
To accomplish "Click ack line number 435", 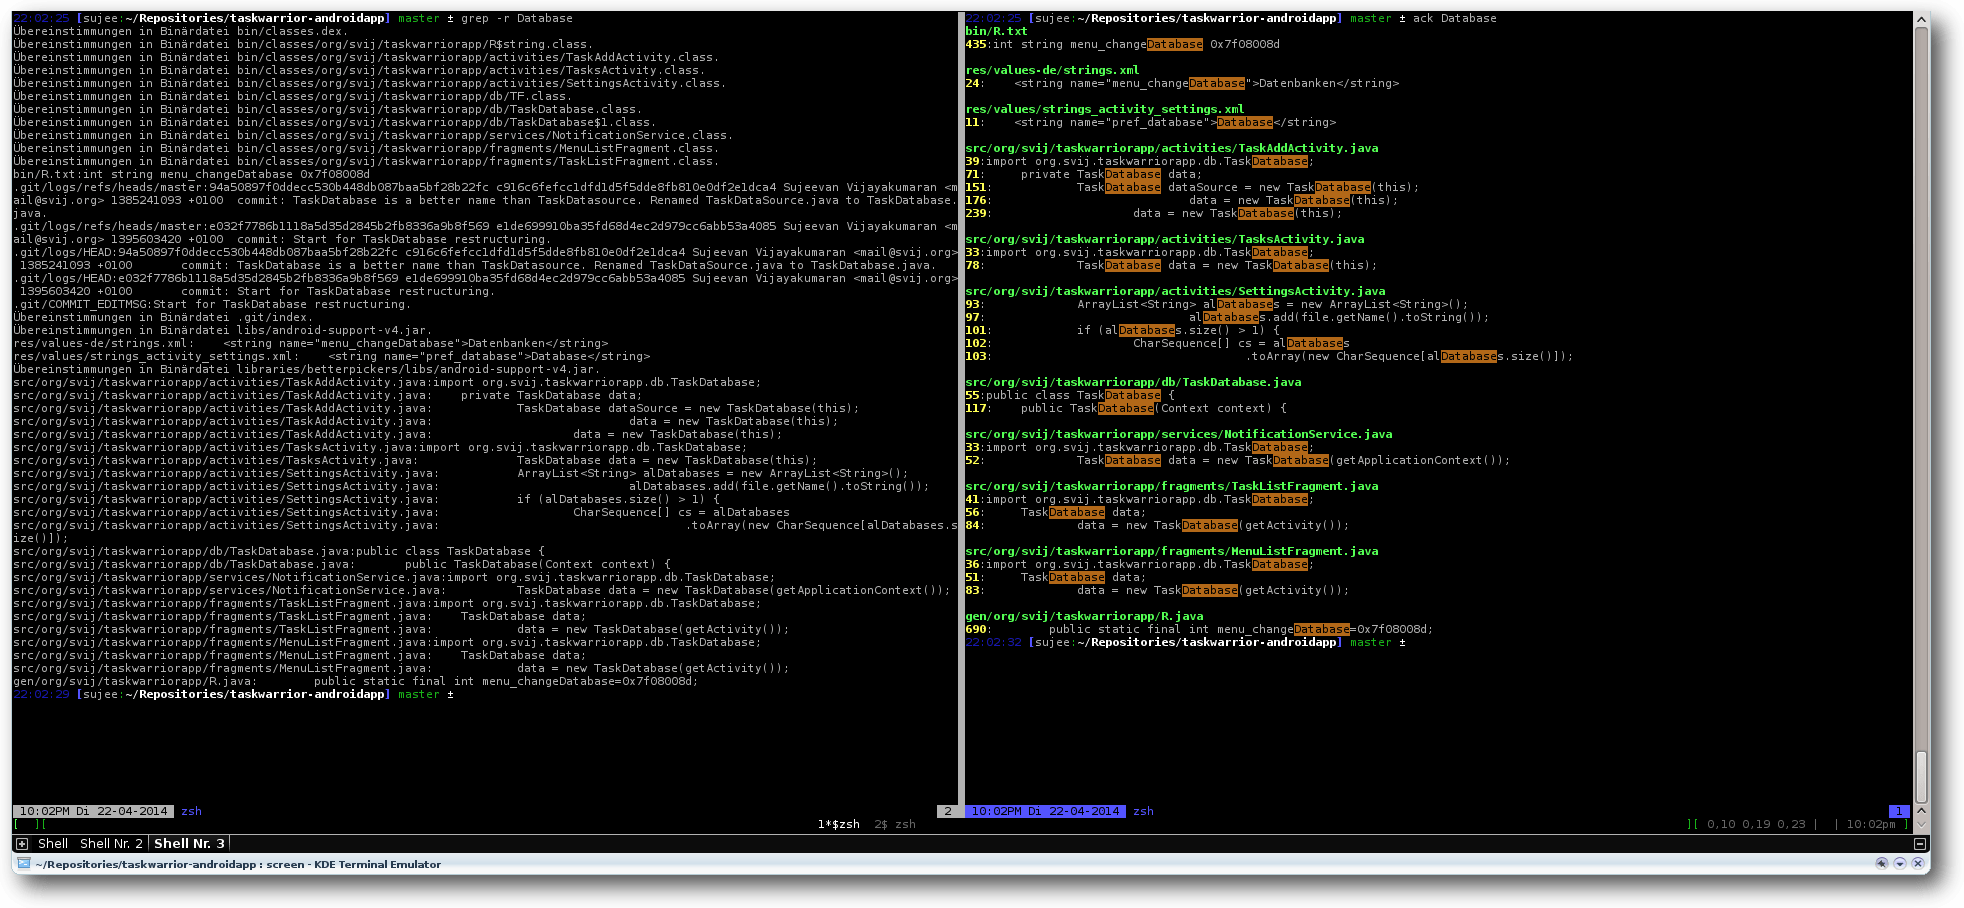I will tap(976, 44).
